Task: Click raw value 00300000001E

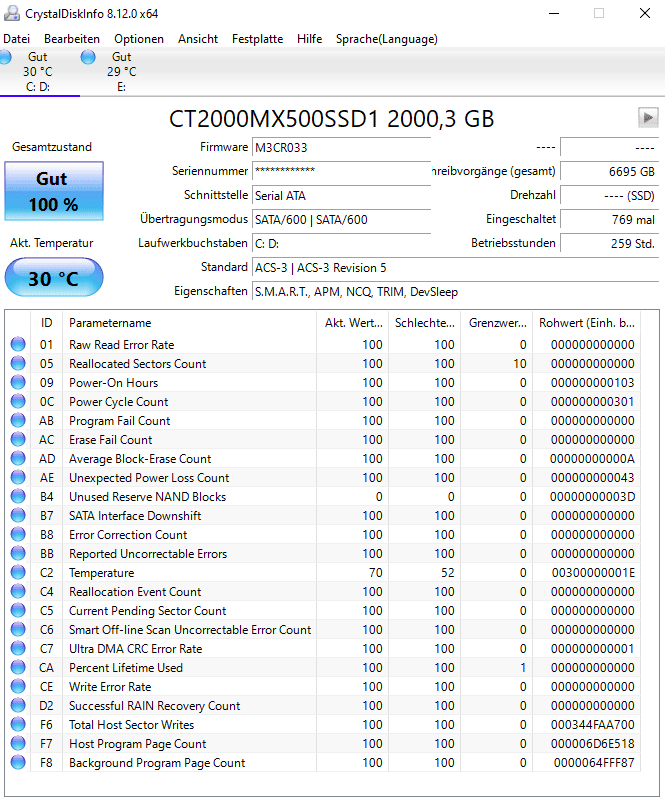Action: click(x=593, y=572)
